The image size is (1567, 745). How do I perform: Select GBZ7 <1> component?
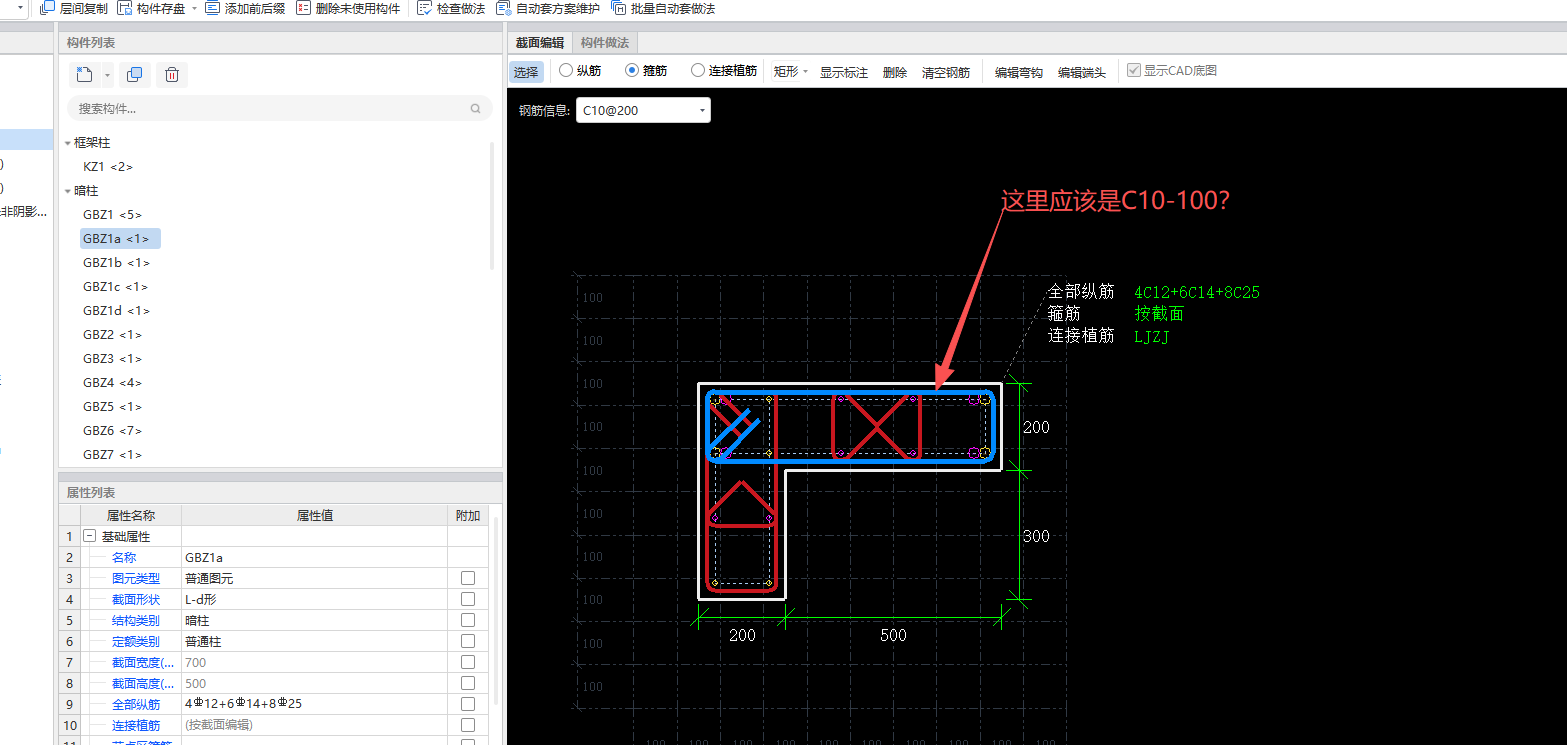pos(112,454)
